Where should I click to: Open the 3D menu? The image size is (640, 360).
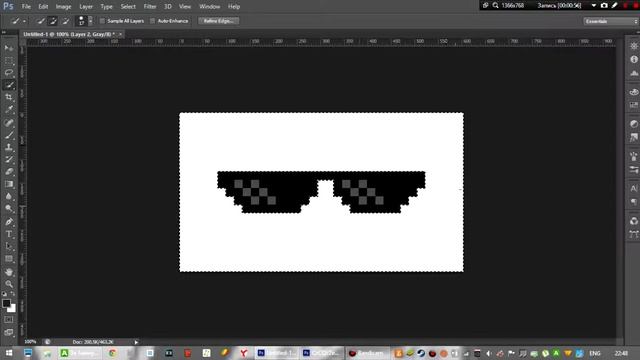[x=168, y=7]
